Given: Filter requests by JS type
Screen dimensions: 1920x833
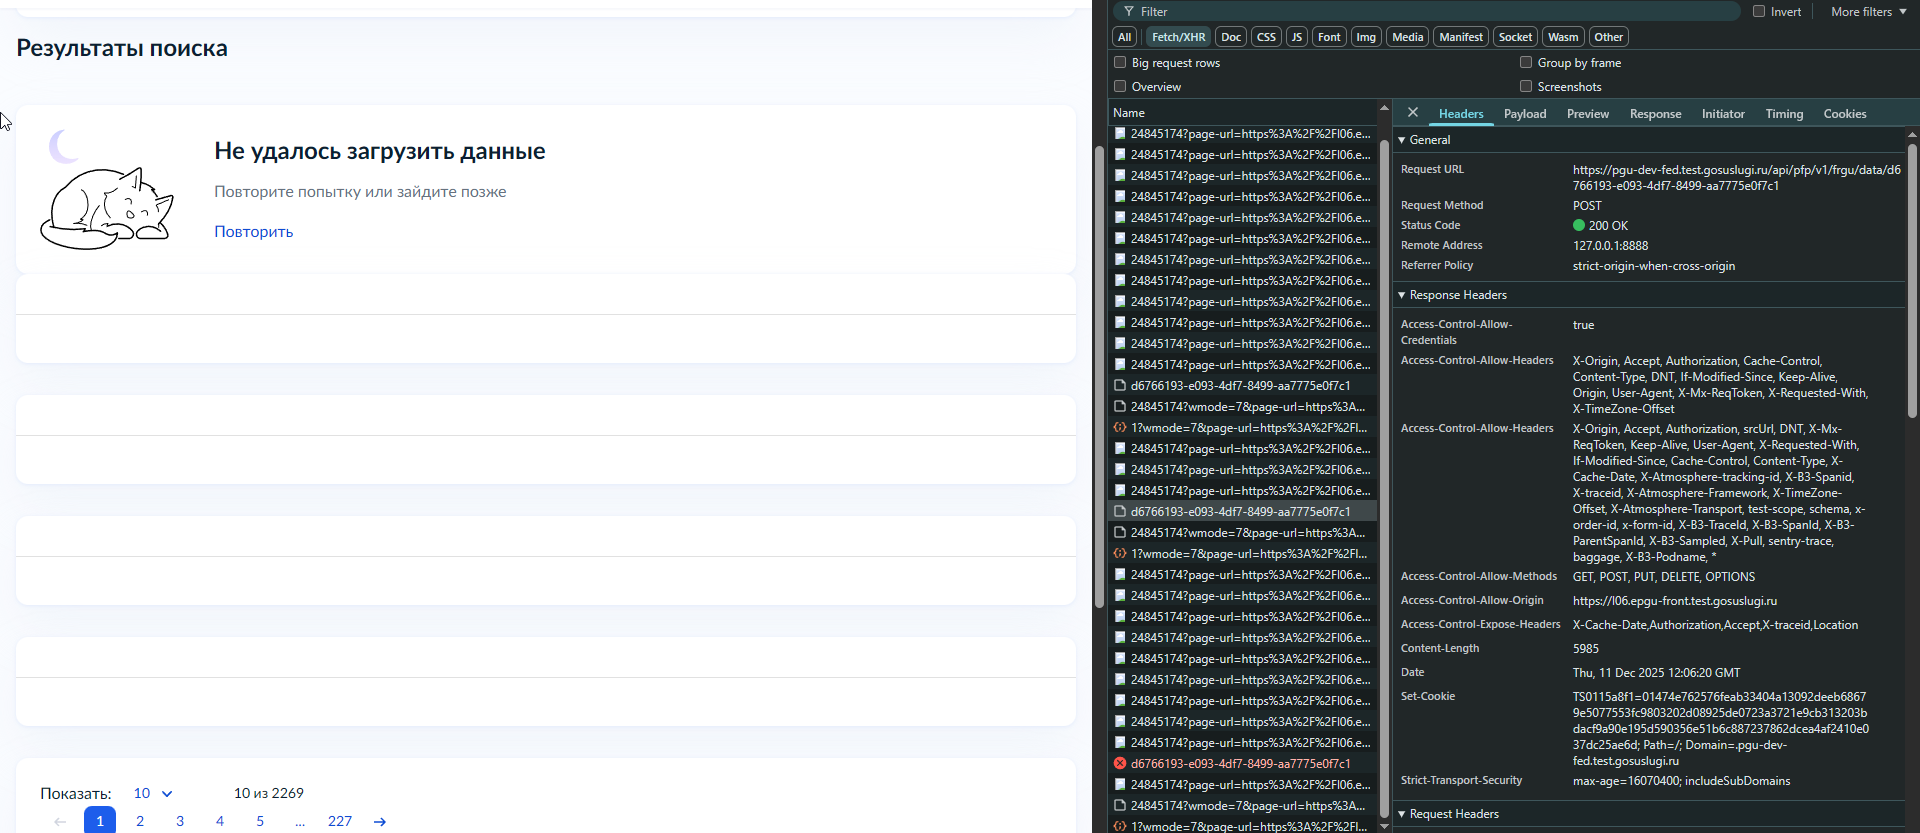Looking at the screenshot, I should coord(1297,37).
